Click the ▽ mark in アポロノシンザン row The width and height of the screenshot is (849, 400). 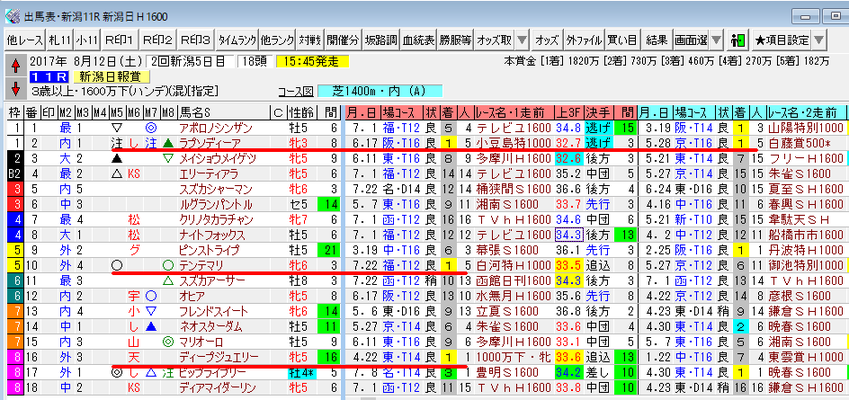pyautogui.click(x=115, y=128)
